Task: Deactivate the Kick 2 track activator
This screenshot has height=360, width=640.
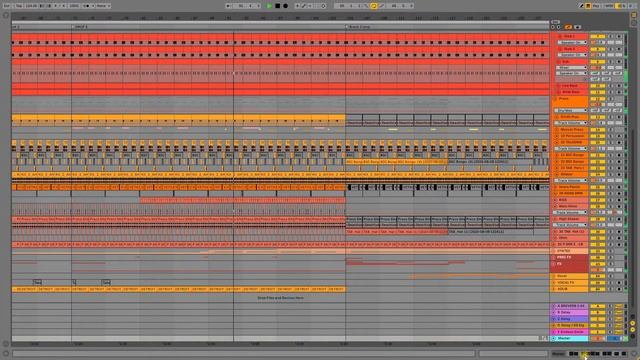Action: click(597, 49)
